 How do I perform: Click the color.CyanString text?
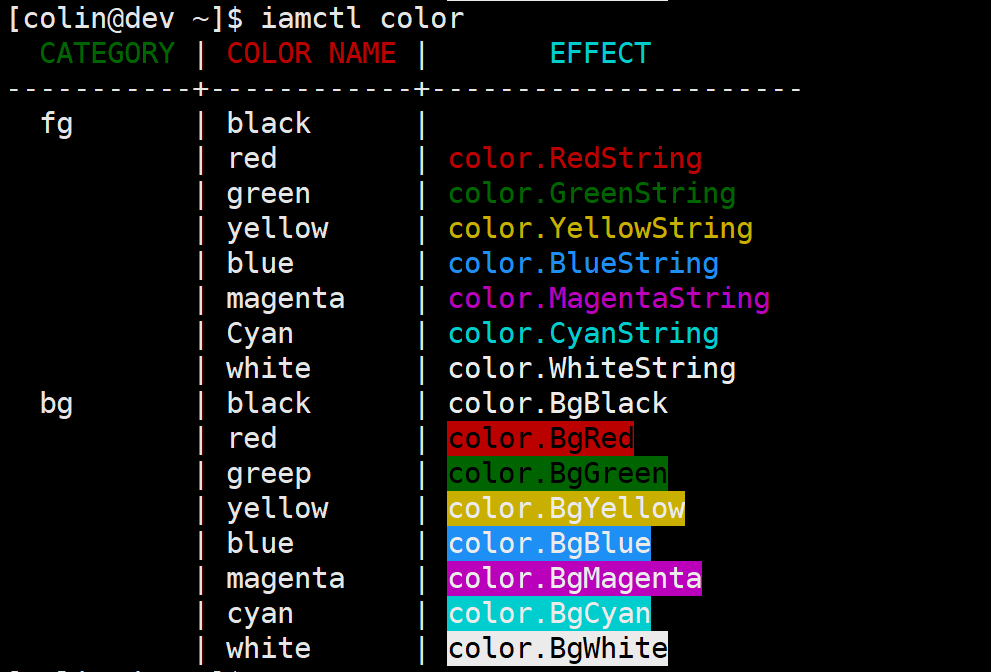583,334
